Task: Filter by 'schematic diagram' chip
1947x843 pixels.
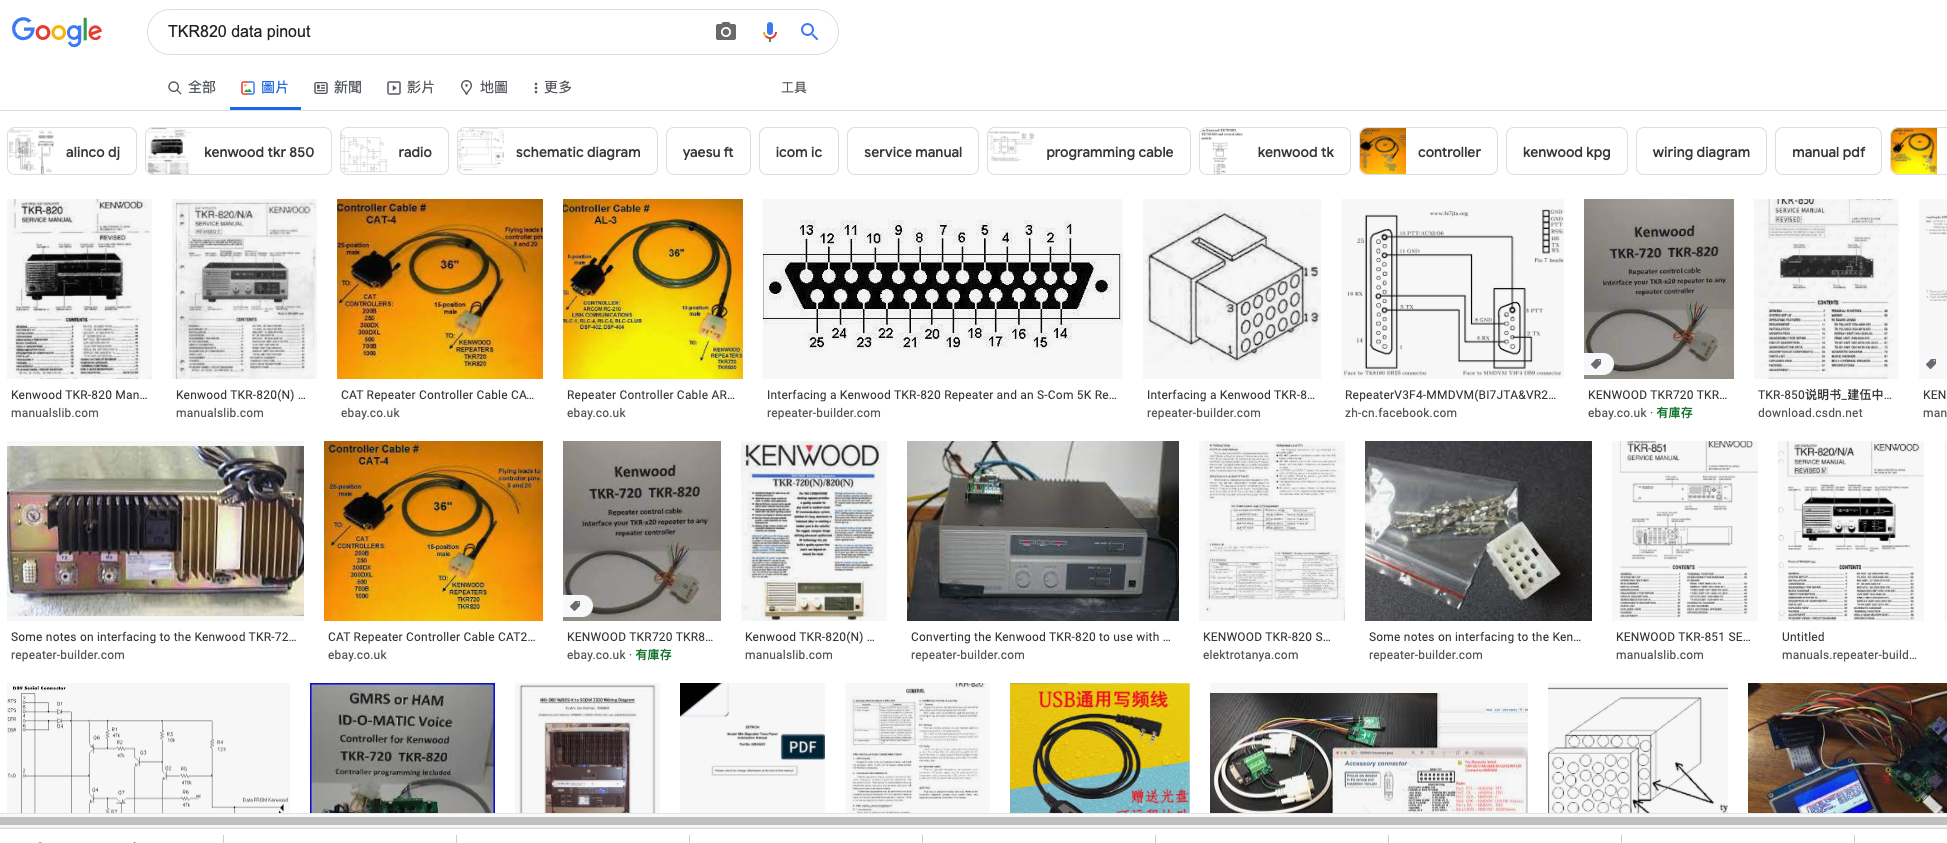Action: point(557,151)
